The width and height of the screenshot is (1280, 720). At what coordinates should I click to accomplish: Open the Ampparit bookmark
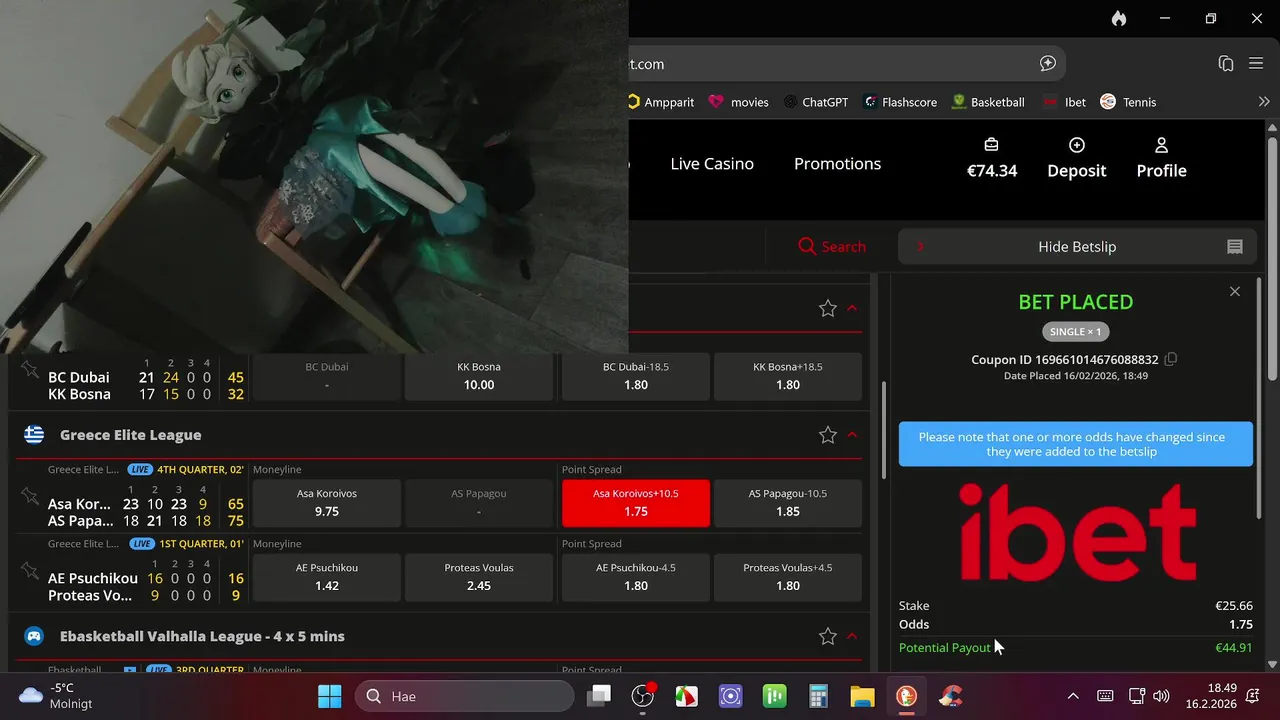pos(661,102)
